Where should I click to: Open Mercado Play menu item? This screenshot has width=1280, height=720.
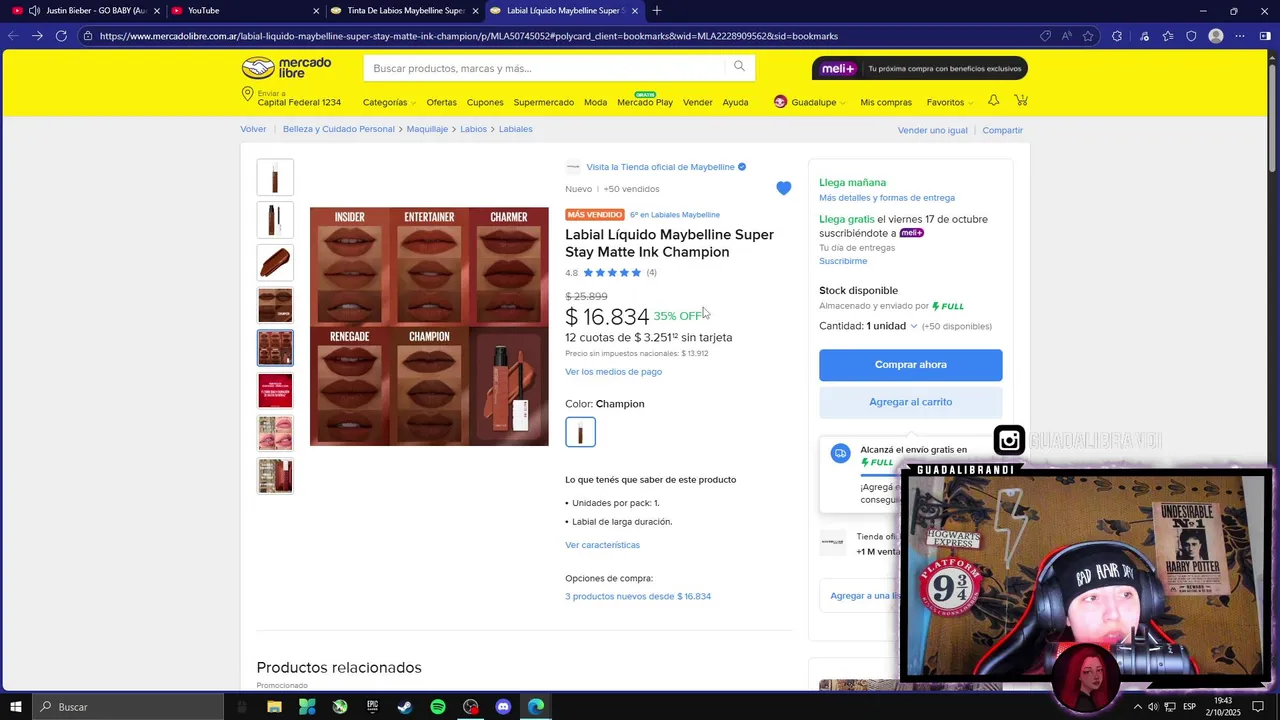pyautogui.click(x=645, y=102)
